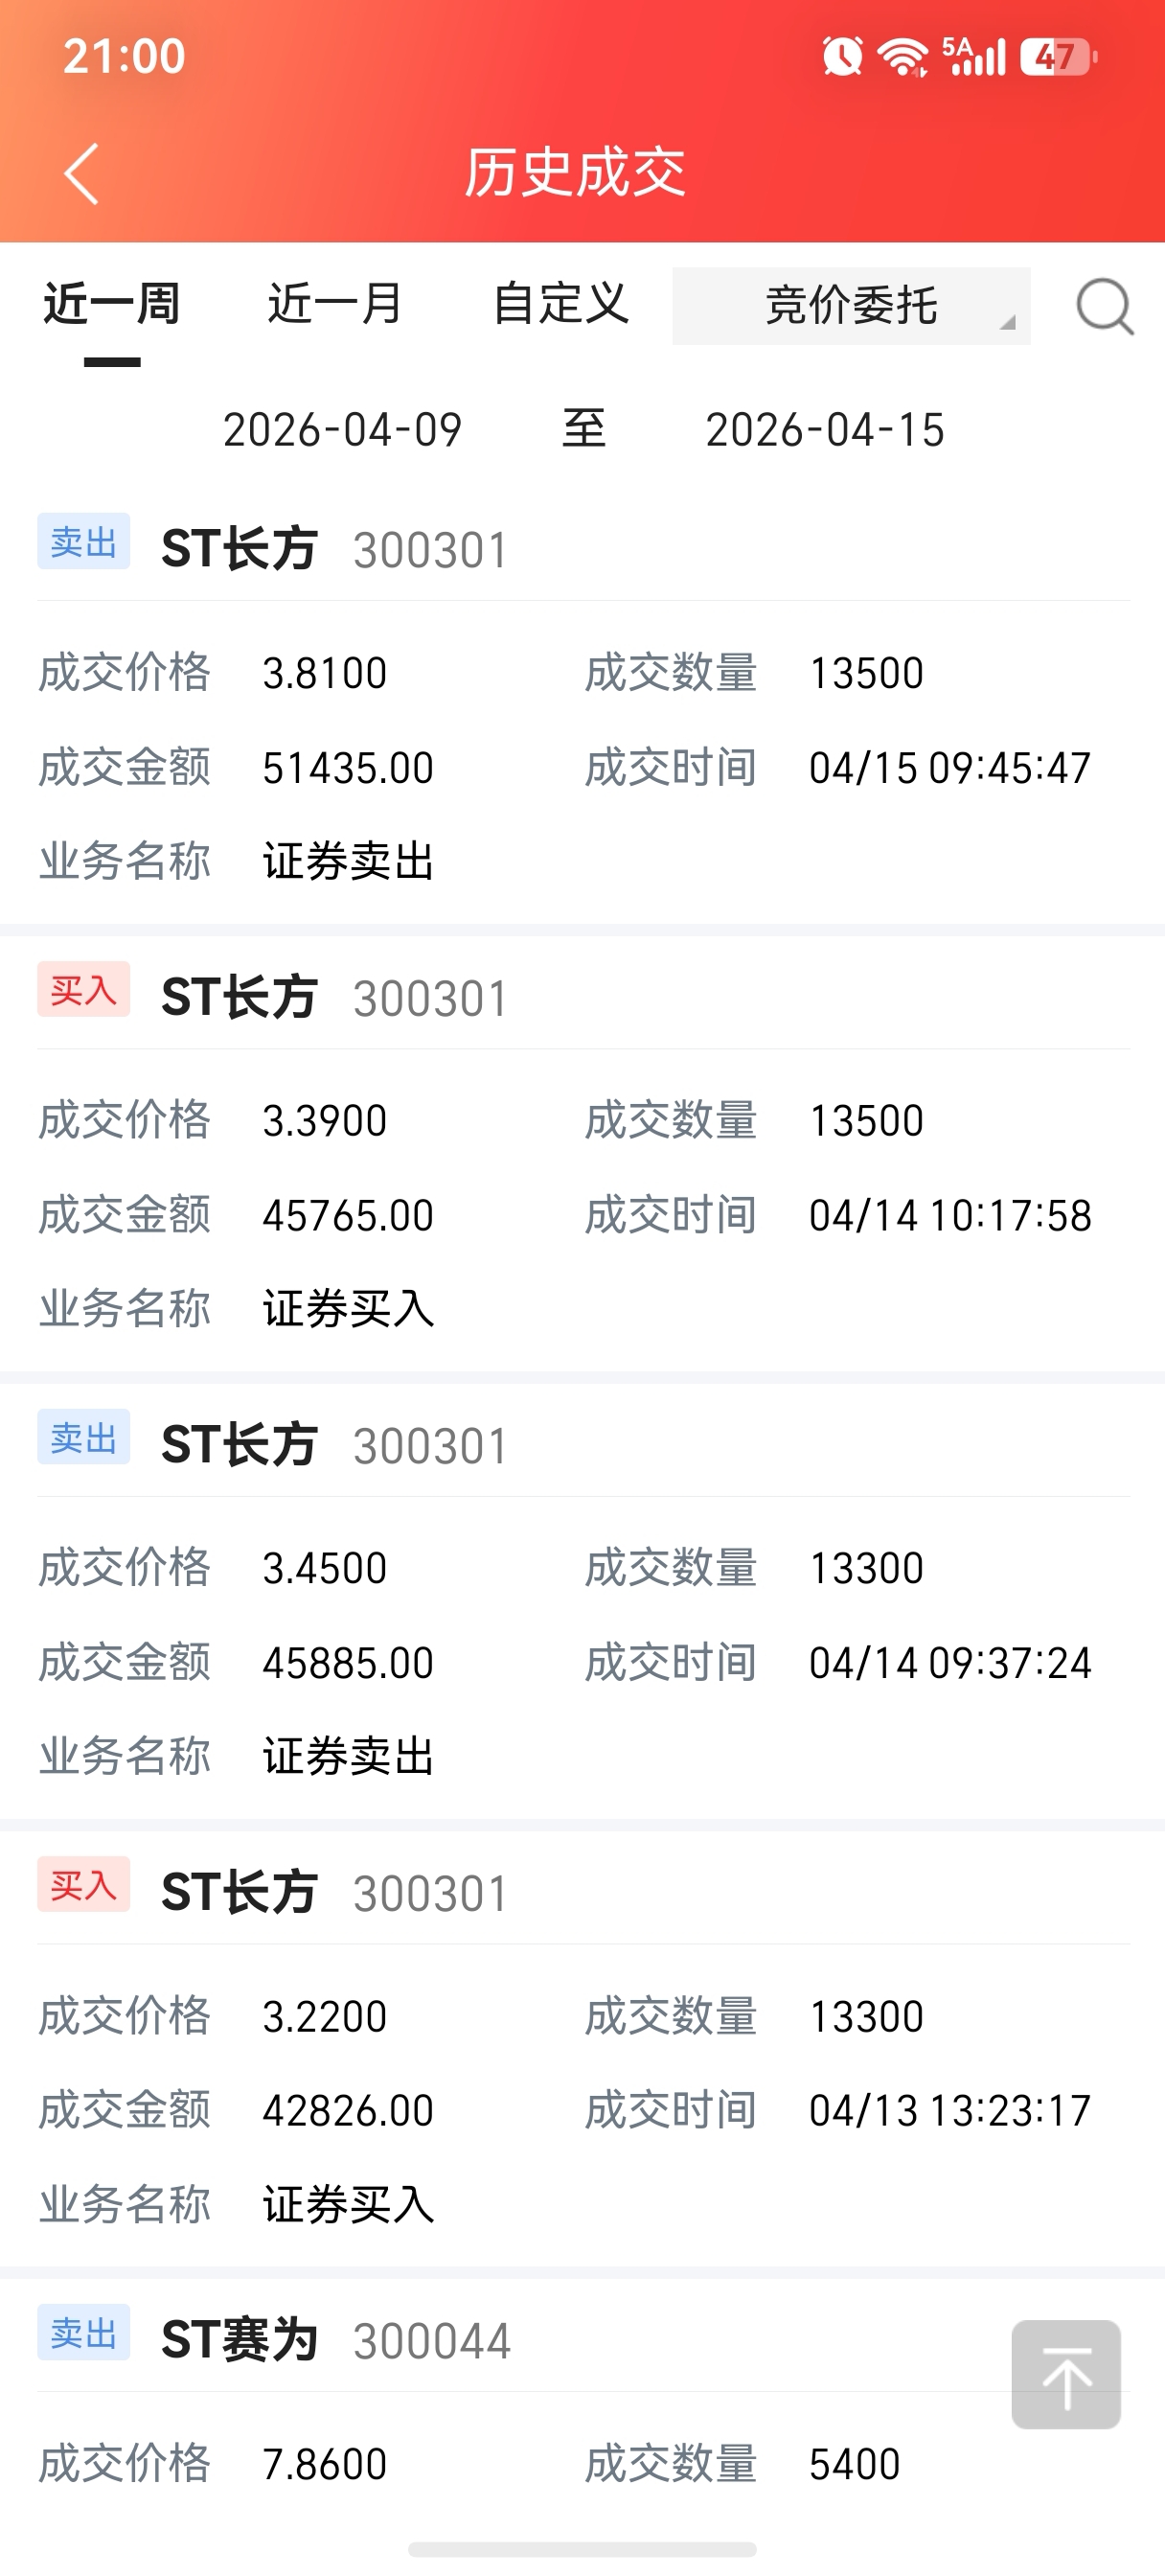Tap the 卖出 tag on the 04/15 trade
The width and height of the screenshot is (1165, 2576).
84,542
